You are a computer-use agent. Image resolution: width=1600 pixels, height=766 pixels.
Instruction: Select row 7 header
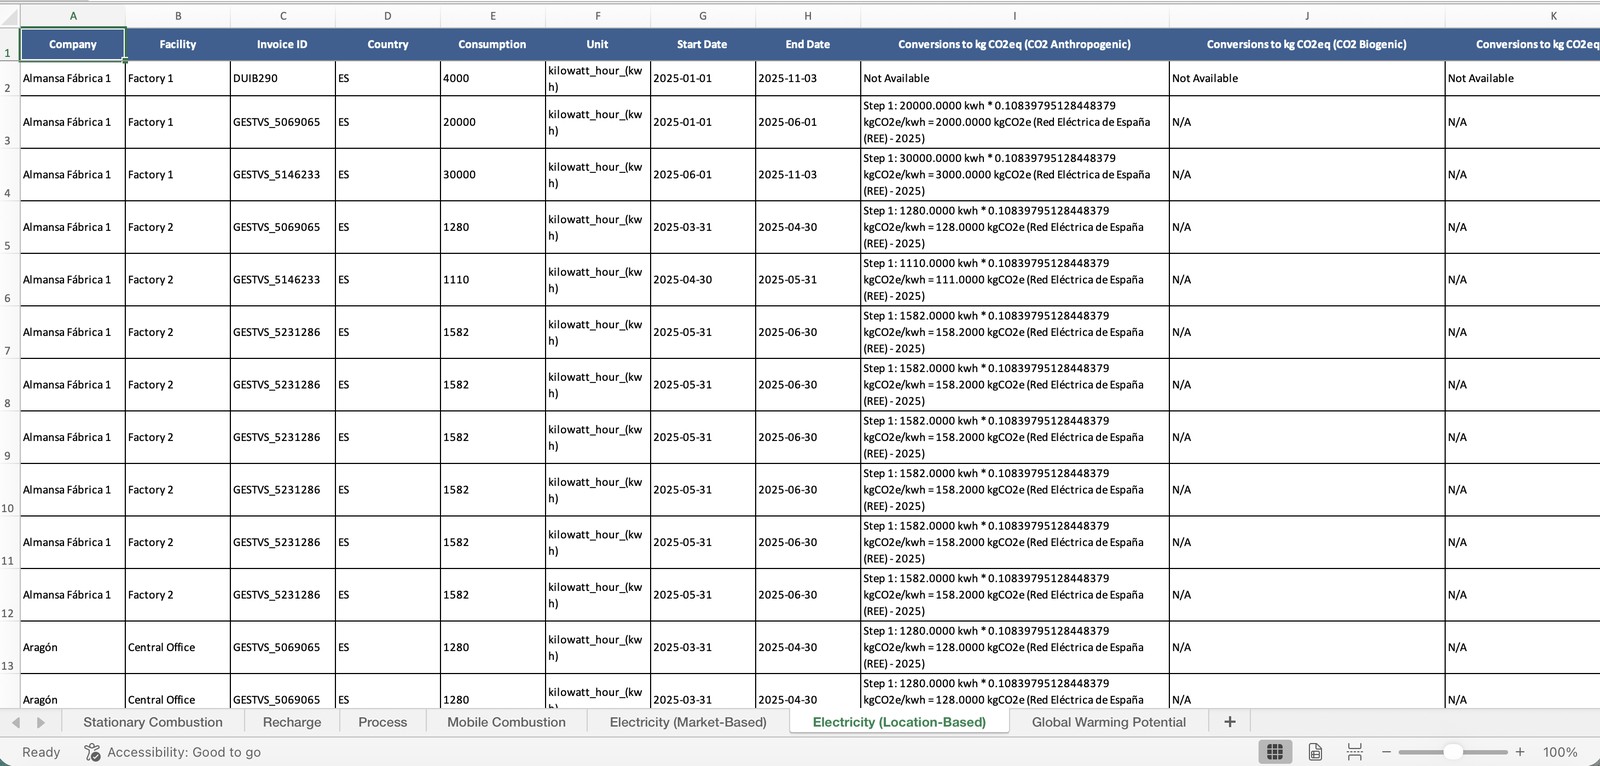click(9, 332)
